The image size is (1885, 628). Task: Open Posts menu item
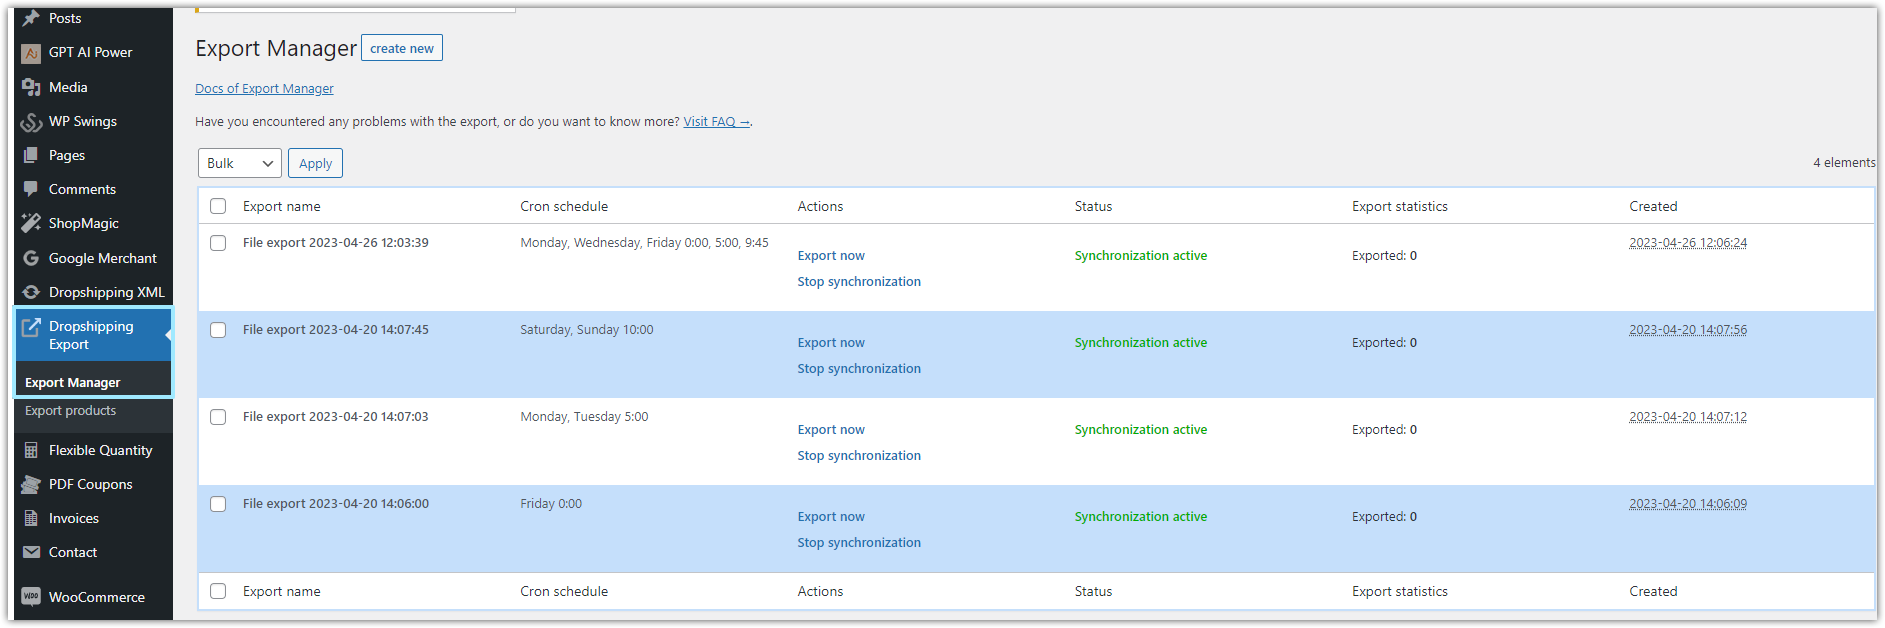(x=65, y=18)
